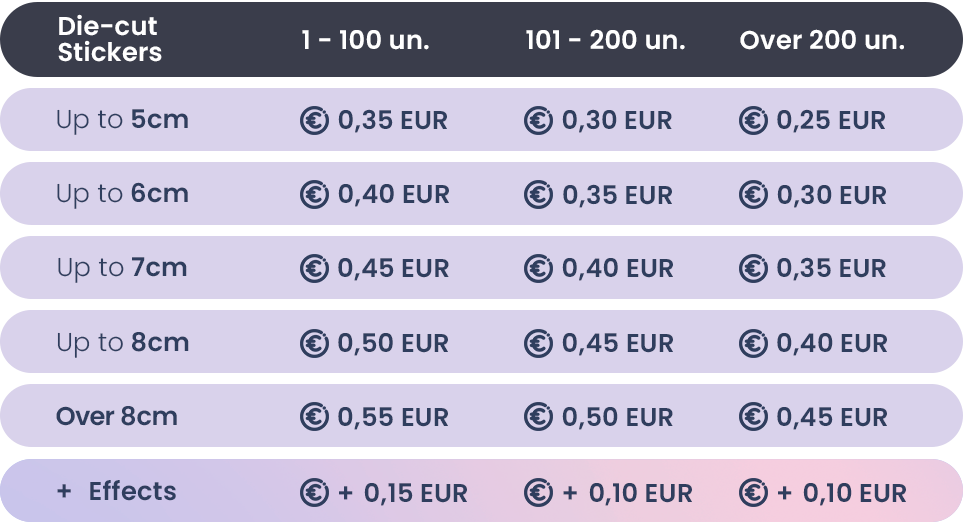The image size is (964, 522).
Task: Click the euro icon beside 0,35 EUR for Up to 5cm
Action: click(315, 121)
